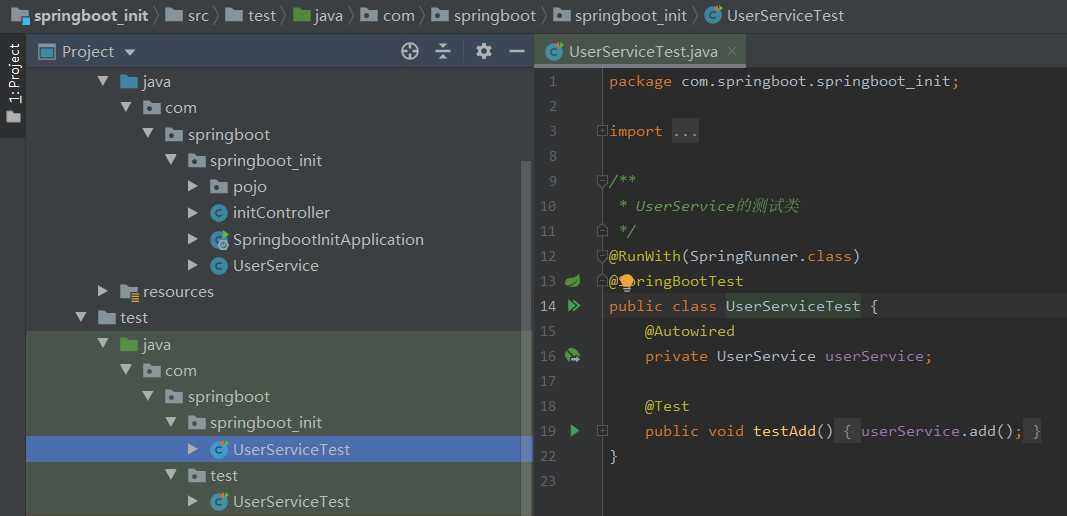Hide the Project panel with minus icon
The image size is (1067, 516).
517,51
